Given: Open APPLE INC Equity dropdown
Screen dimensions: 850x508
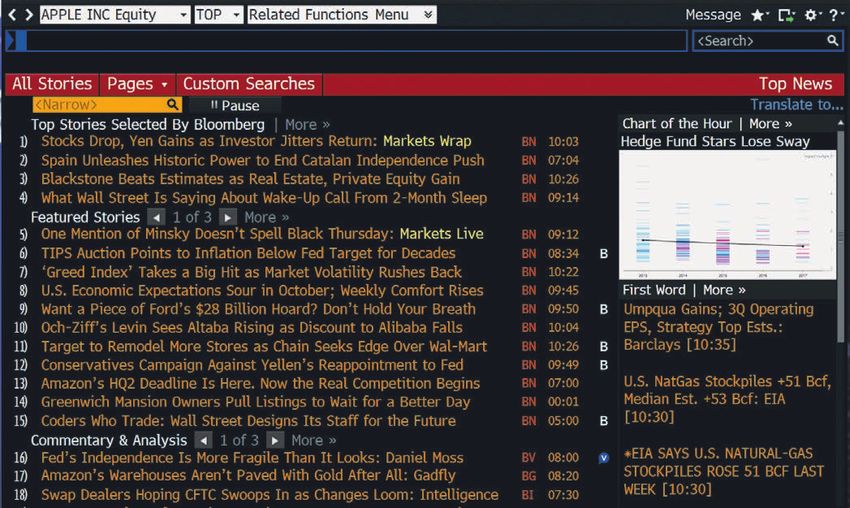Looking at the screenshot, I should pyautogui.click(x=115, y=15).
